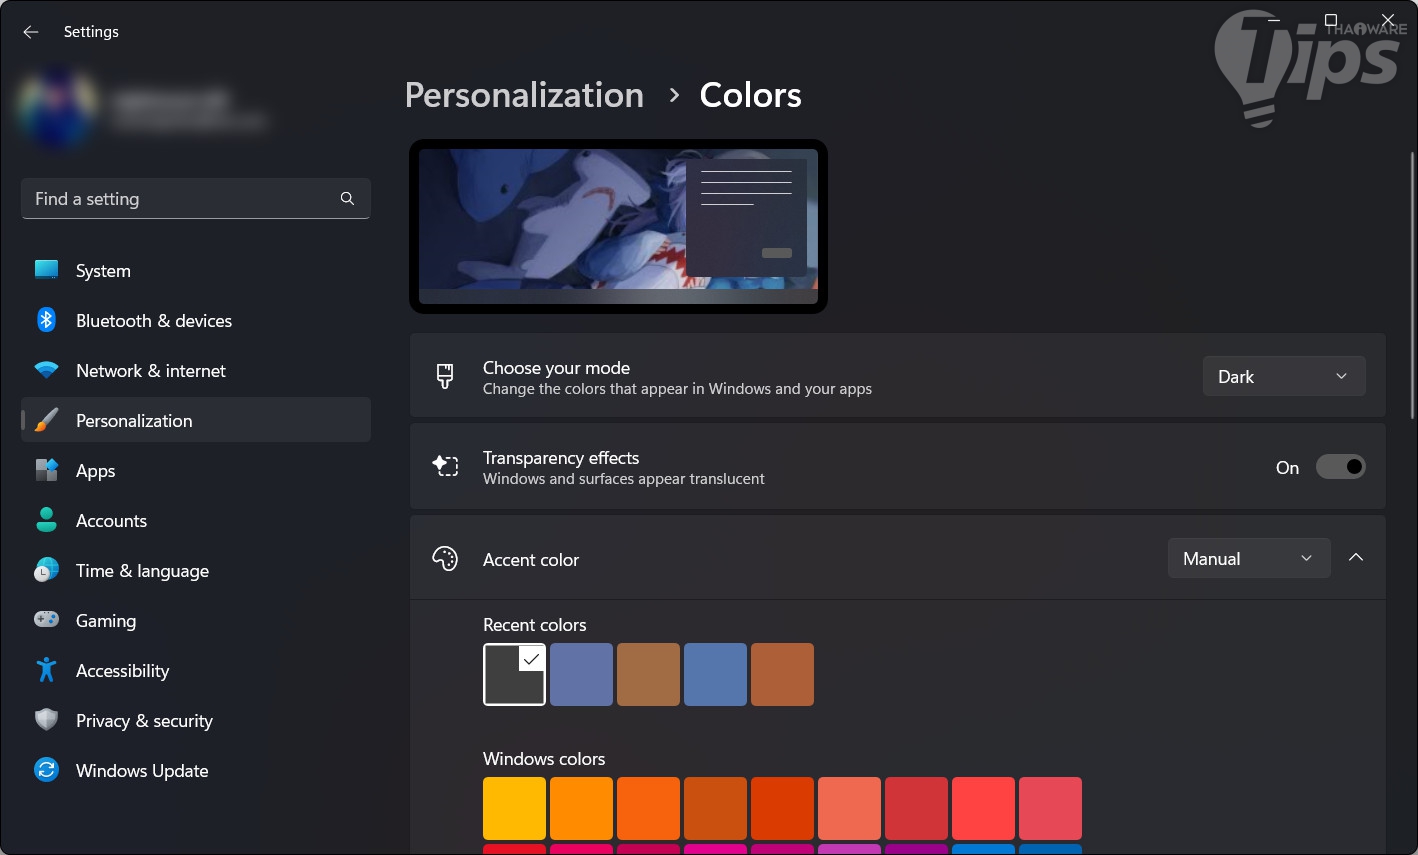Choose the tan brown recent color

click(648, 674)
